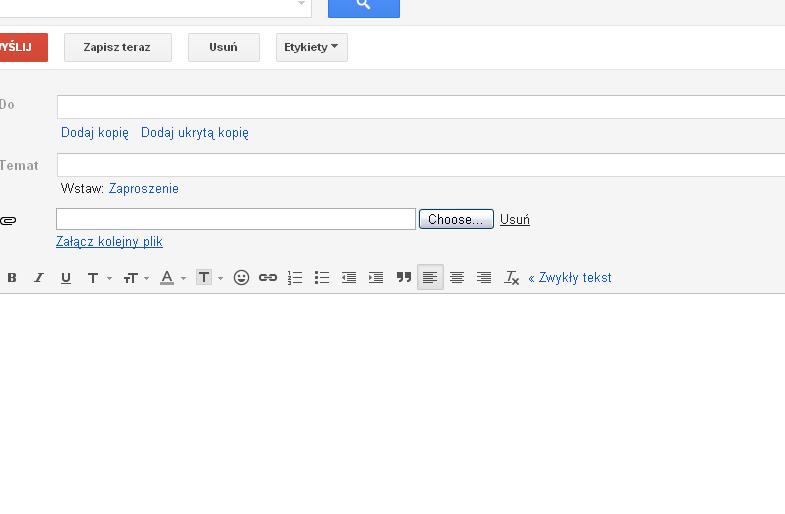Click the Załącz kolejny plik link
The image size is (785, 514).
109,242
